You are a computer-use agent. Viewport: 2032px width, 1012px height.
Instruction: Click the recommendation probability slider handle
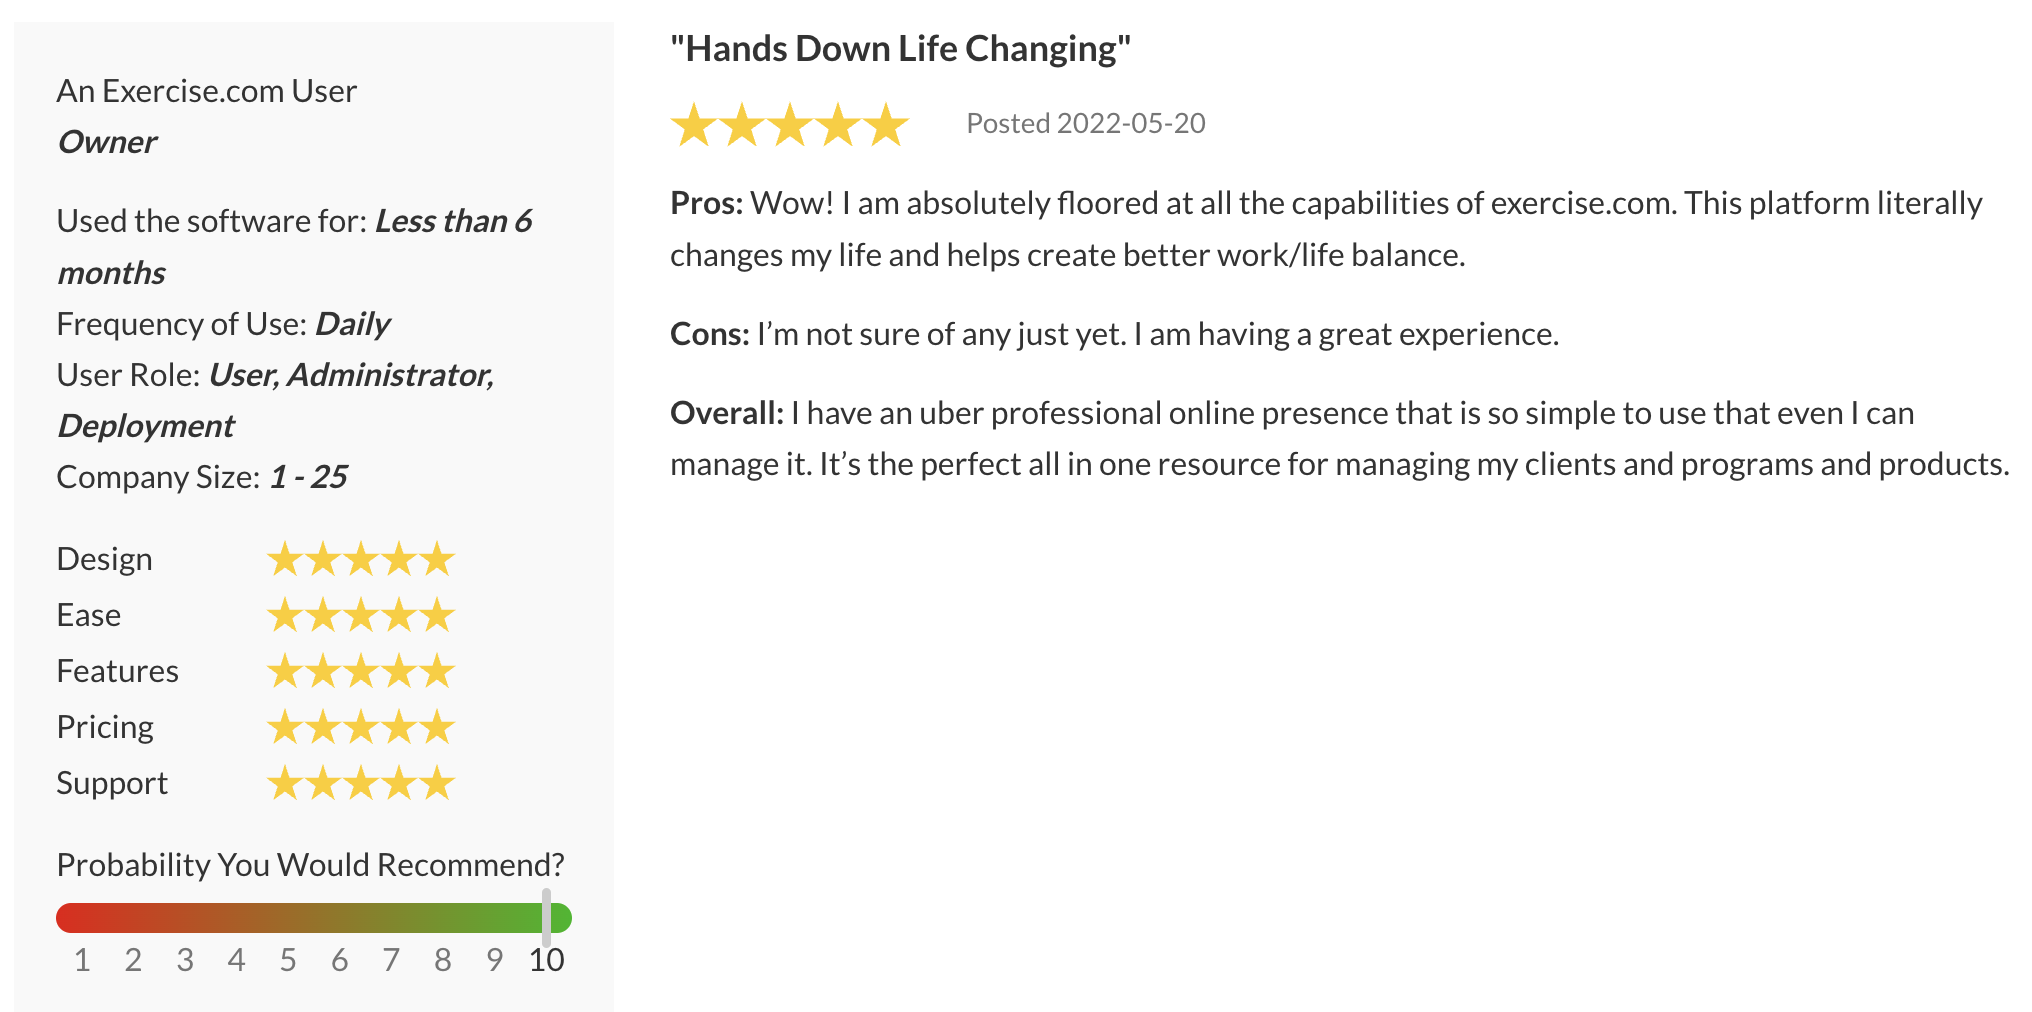[546, 917]
